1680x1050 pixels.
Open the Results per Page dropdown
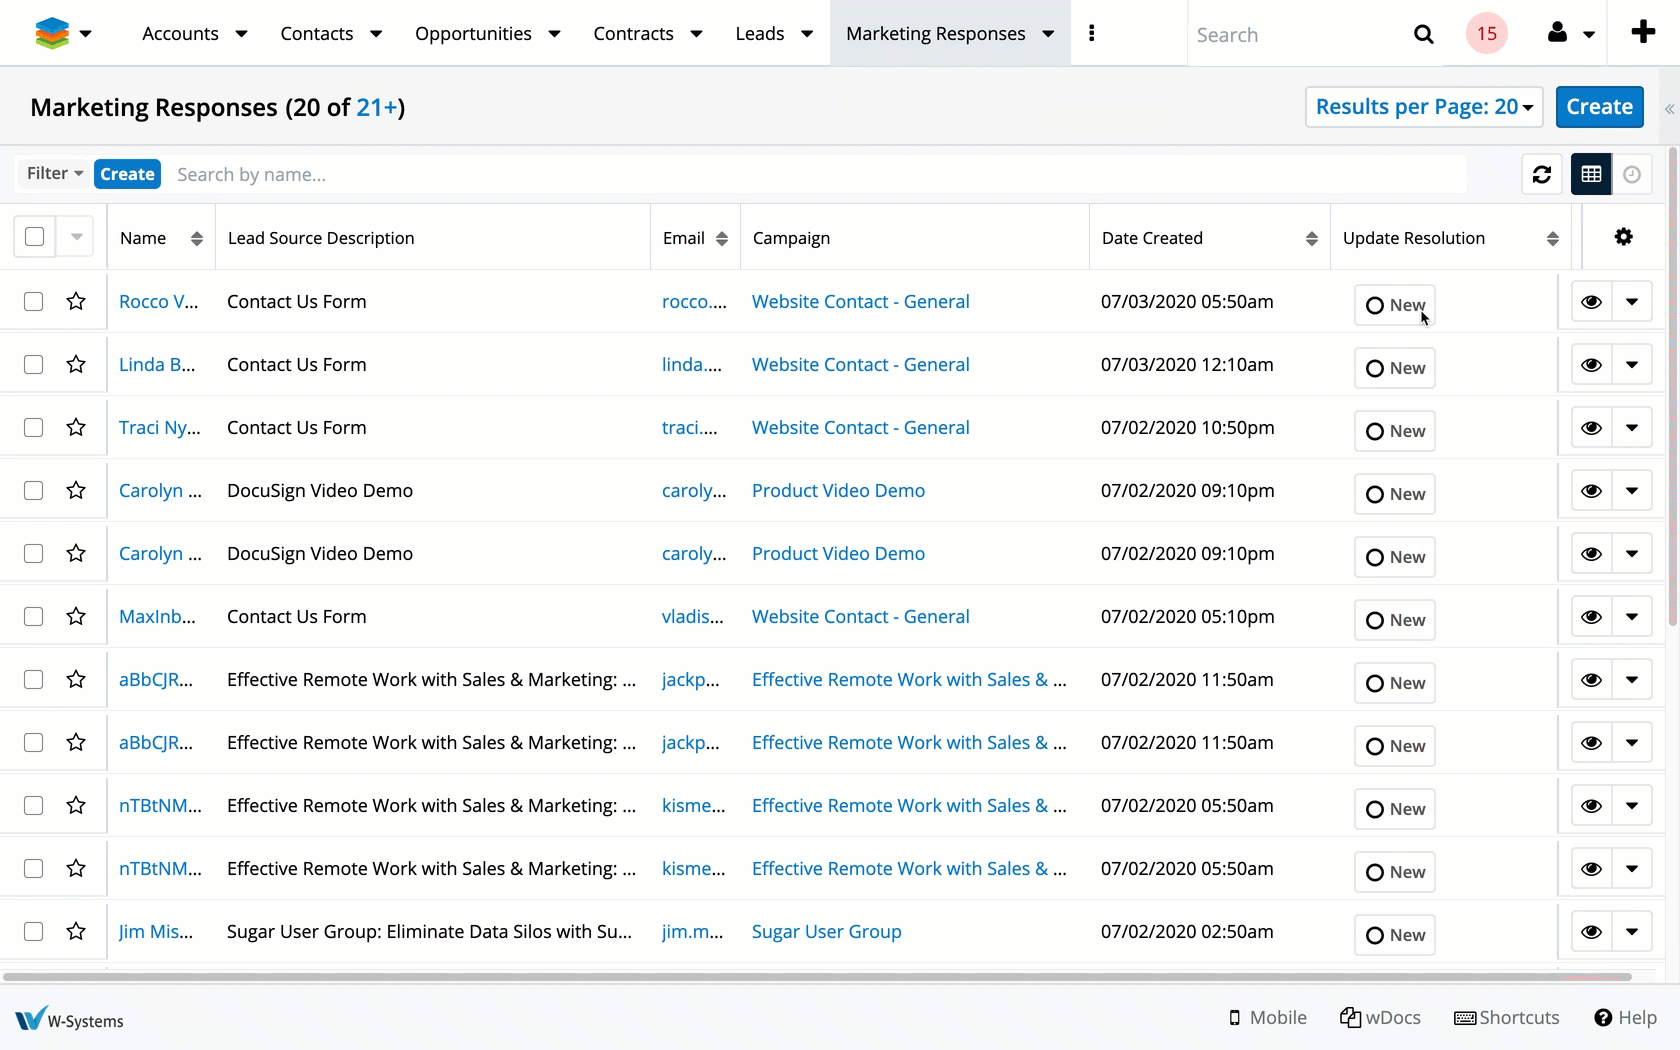1424,107
